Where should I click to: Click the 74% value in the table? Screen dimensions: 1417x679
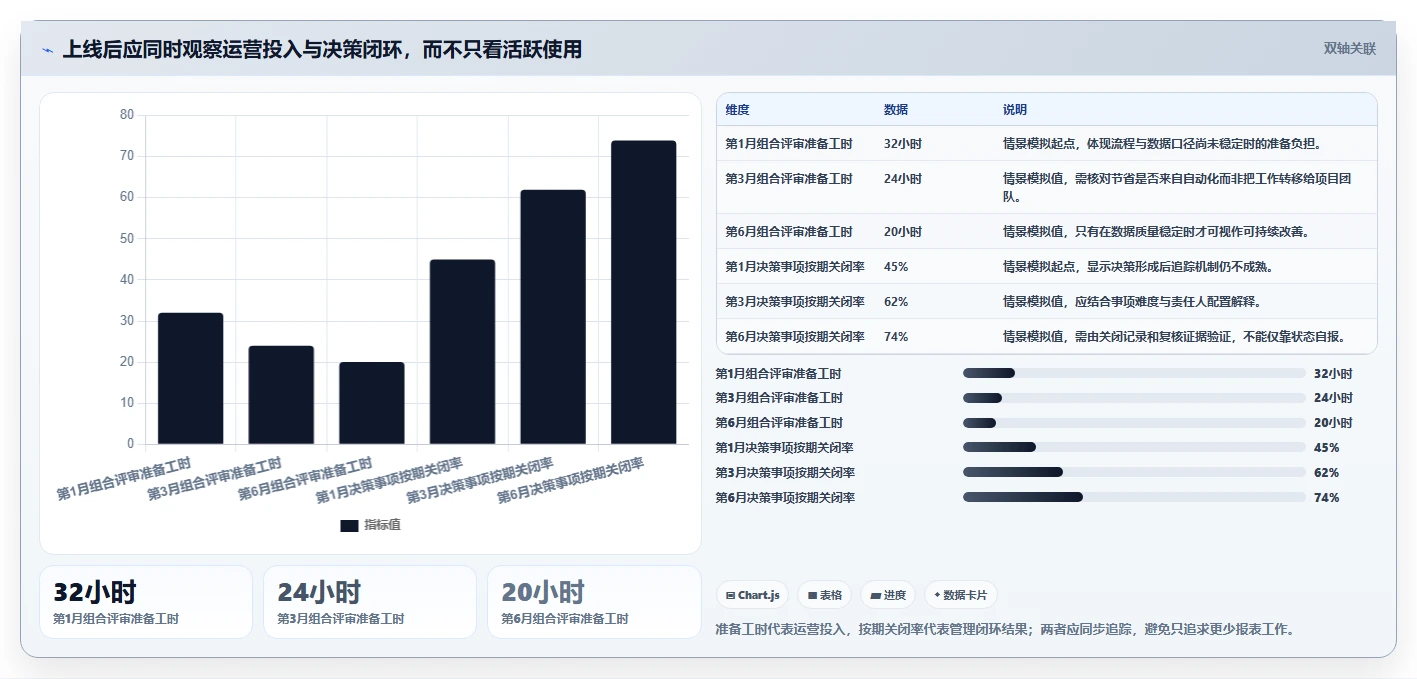(x=896, y=337)
